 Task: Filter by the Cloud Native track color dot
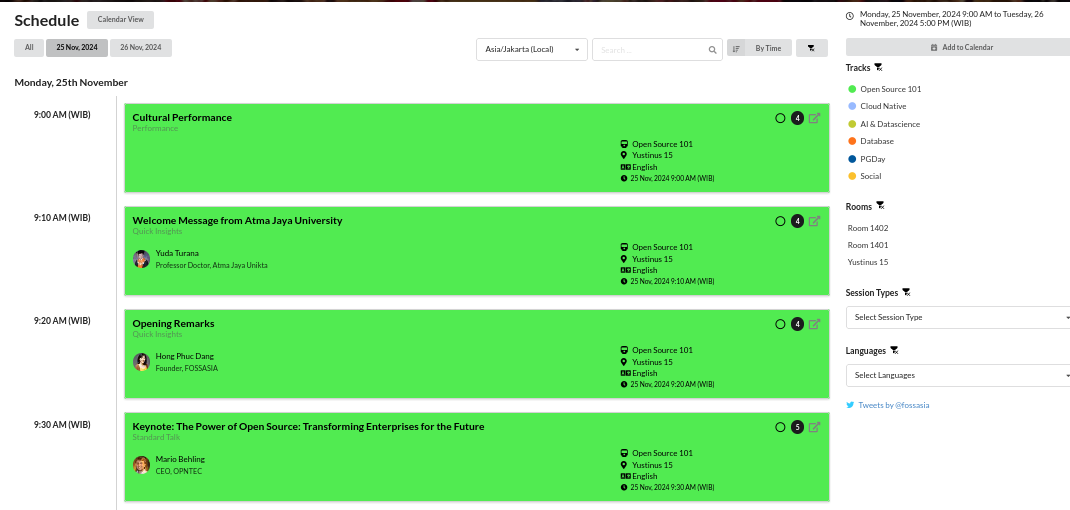(x=852, y=106)
